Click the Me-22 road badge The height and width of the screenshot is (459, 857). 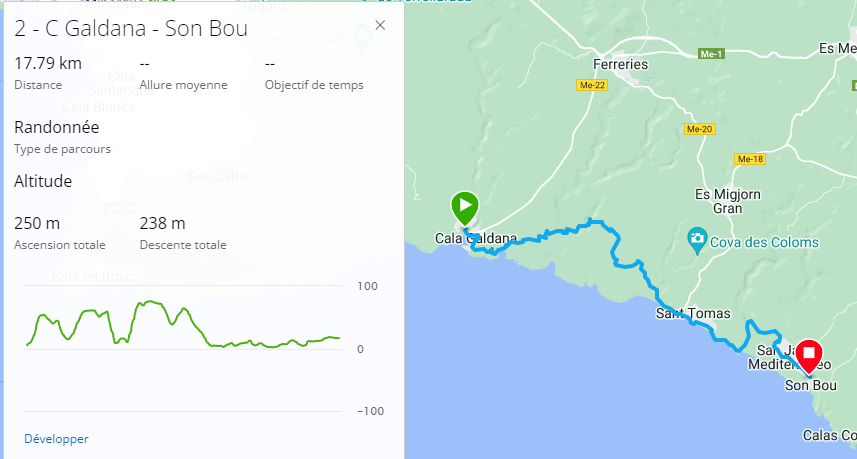pos(593,86)
